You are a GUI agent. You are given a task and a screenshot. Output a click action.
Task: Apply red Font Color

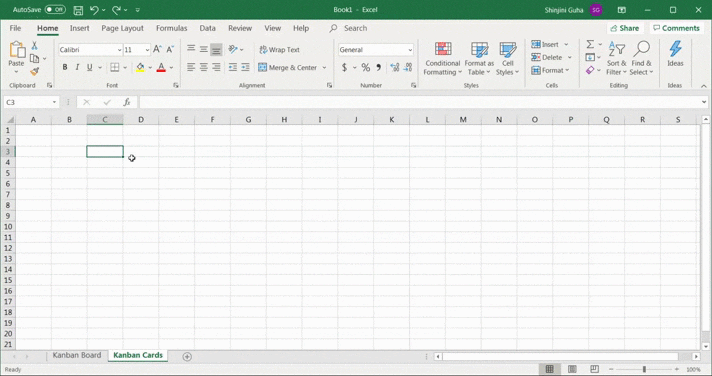point(161,68)
